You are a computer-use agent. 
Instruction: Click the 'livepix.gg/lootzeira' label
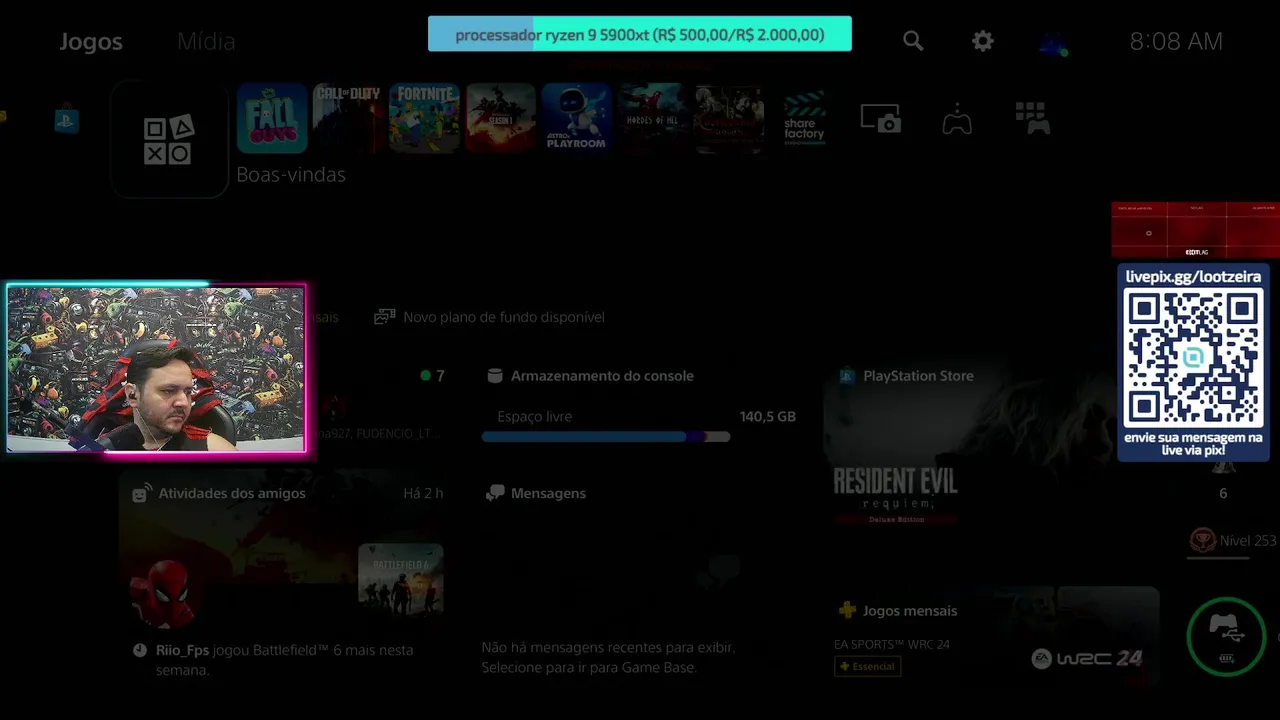[x=1193, y=276]
